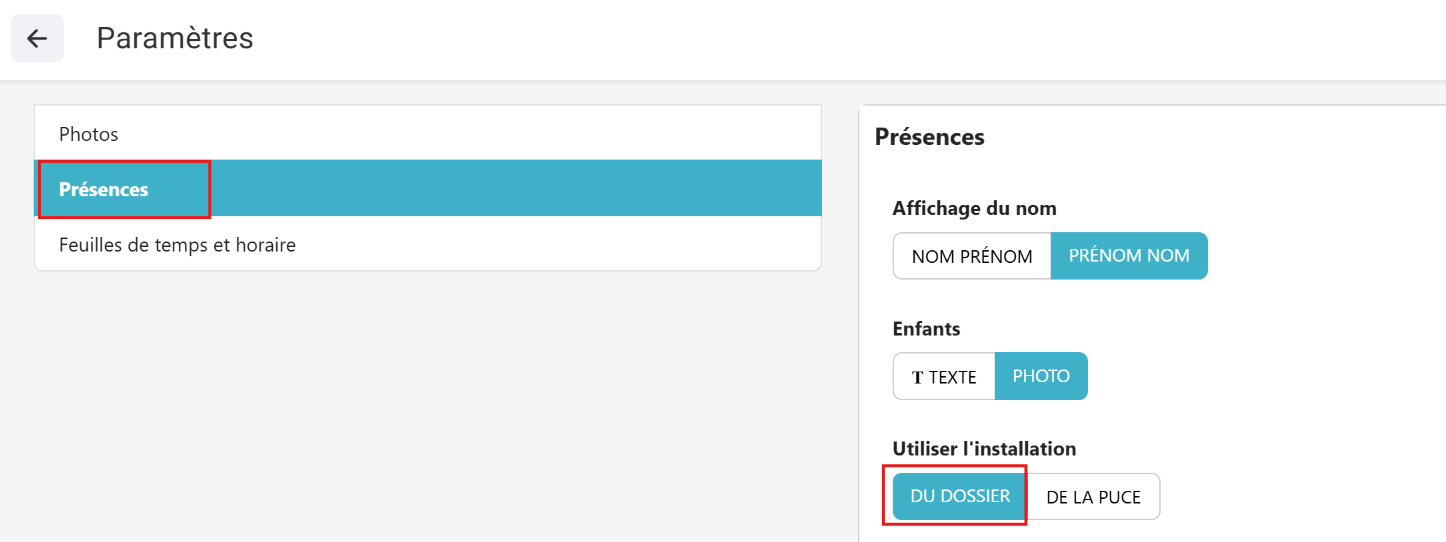This screenshot has width=1446, height=542.
Task: Choose DU DOSSIER installation option
Action: pyautogui.click(x=960, y=496)
